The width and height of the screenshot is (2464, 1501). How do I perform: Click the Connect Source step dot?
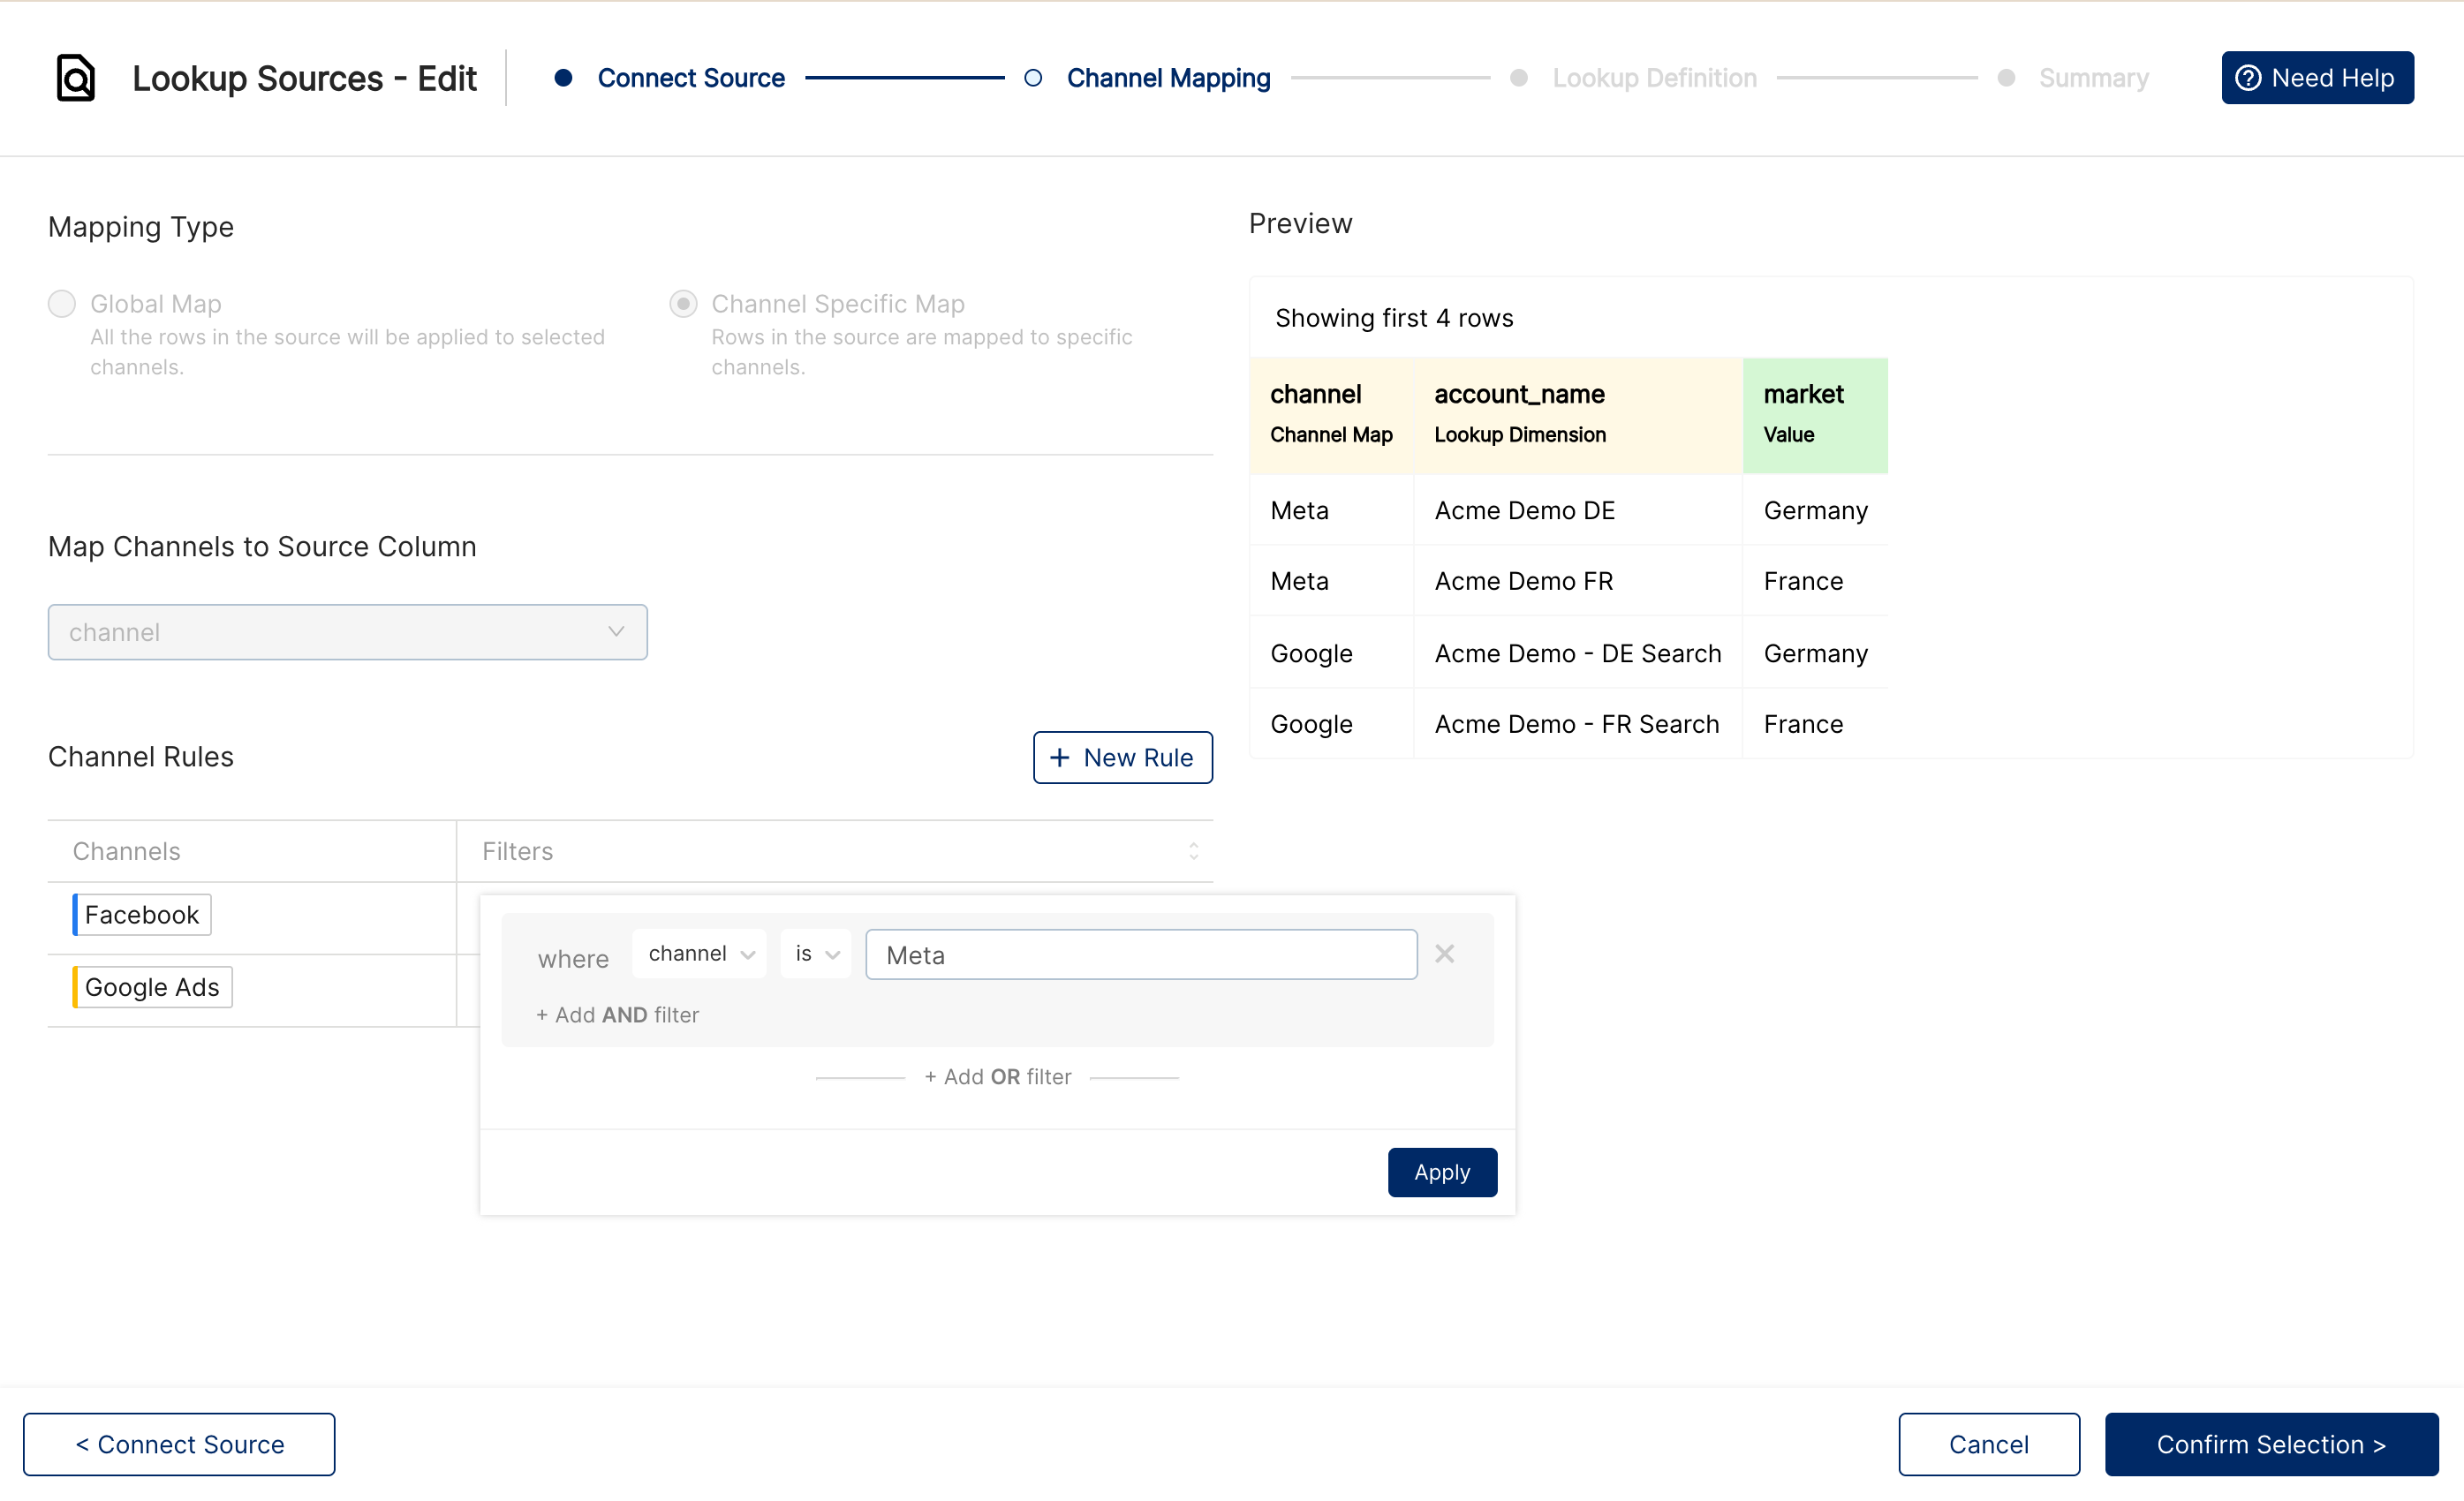click(563, 78)
